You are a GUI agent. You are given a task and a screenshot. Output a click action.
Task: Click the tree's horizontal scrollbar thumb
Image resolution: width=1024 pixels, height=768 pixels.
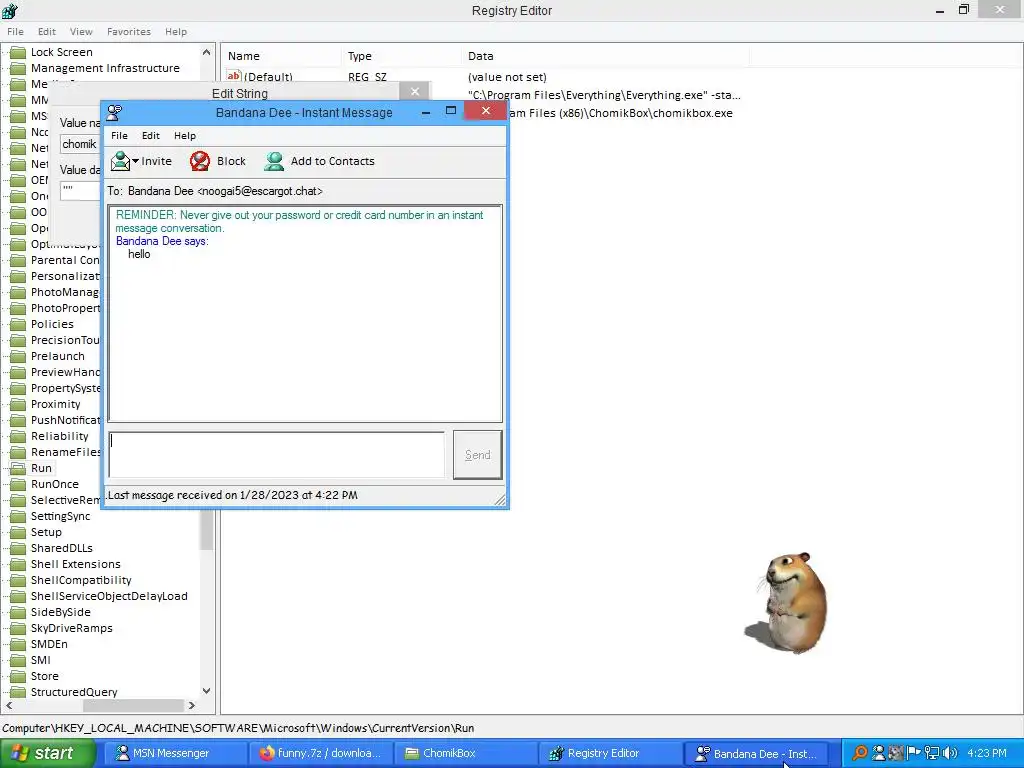click(x=133, y=705)
